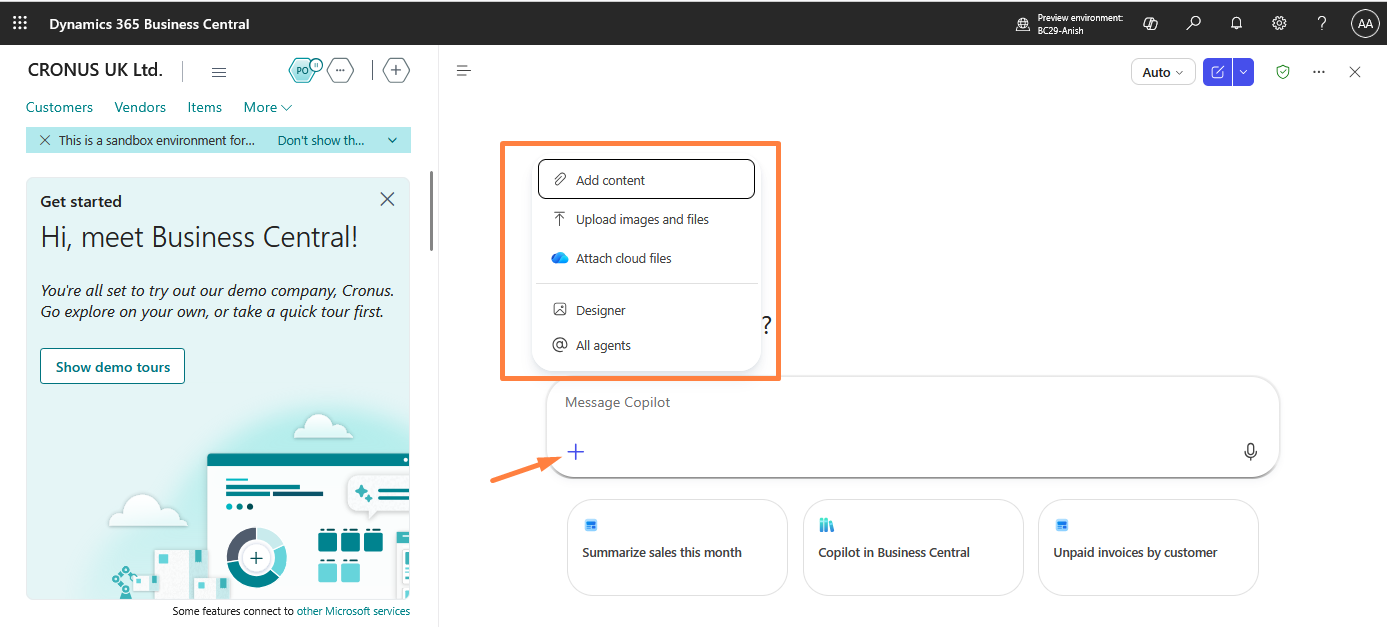Screen dimensions: 1387x627
Task: Open the settings gear
Action: click(1279, 23)
